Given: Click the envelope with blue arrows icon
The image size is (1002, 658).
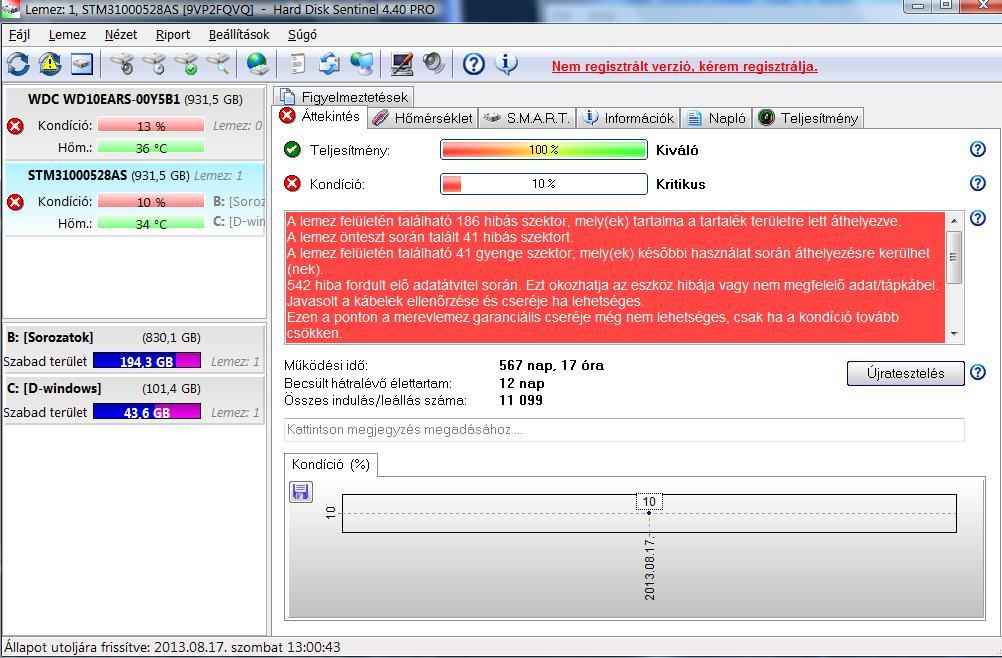Looking at the screenshot, I should click(x=329, y=64).
